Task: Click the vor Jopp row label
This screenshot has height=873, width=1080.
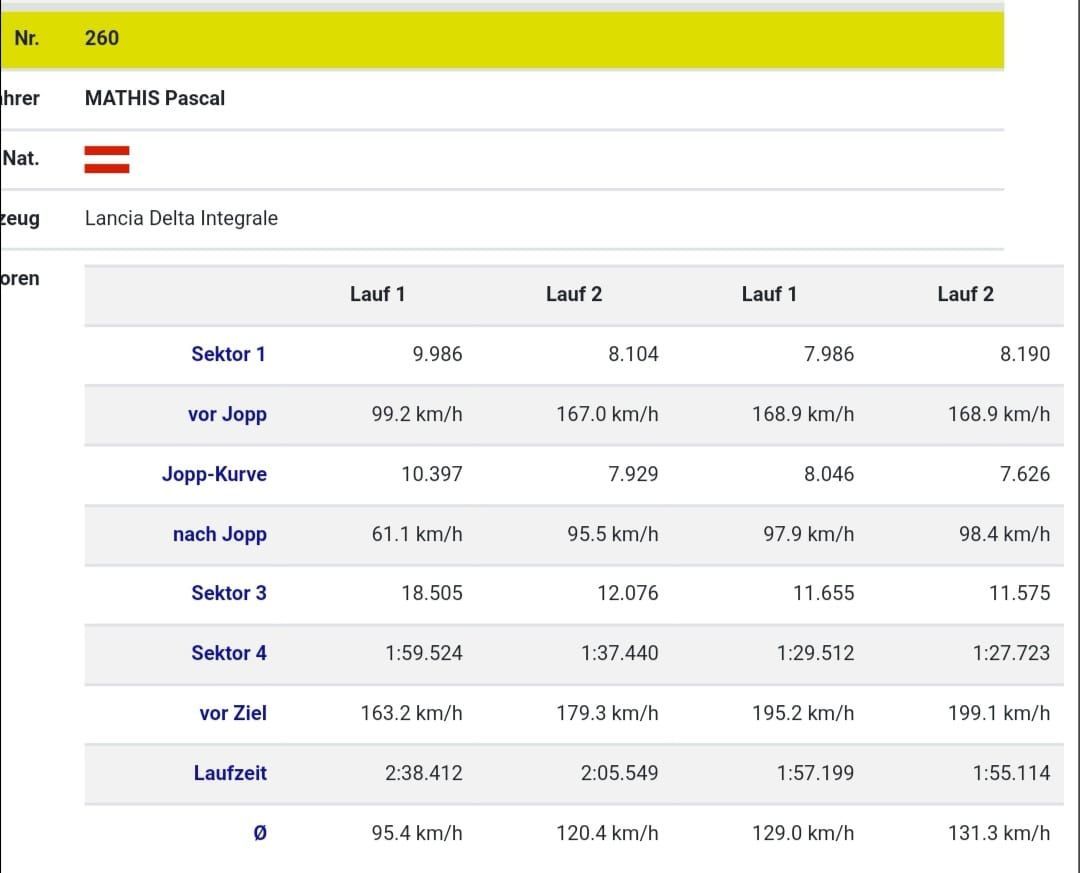Action: 227,414
